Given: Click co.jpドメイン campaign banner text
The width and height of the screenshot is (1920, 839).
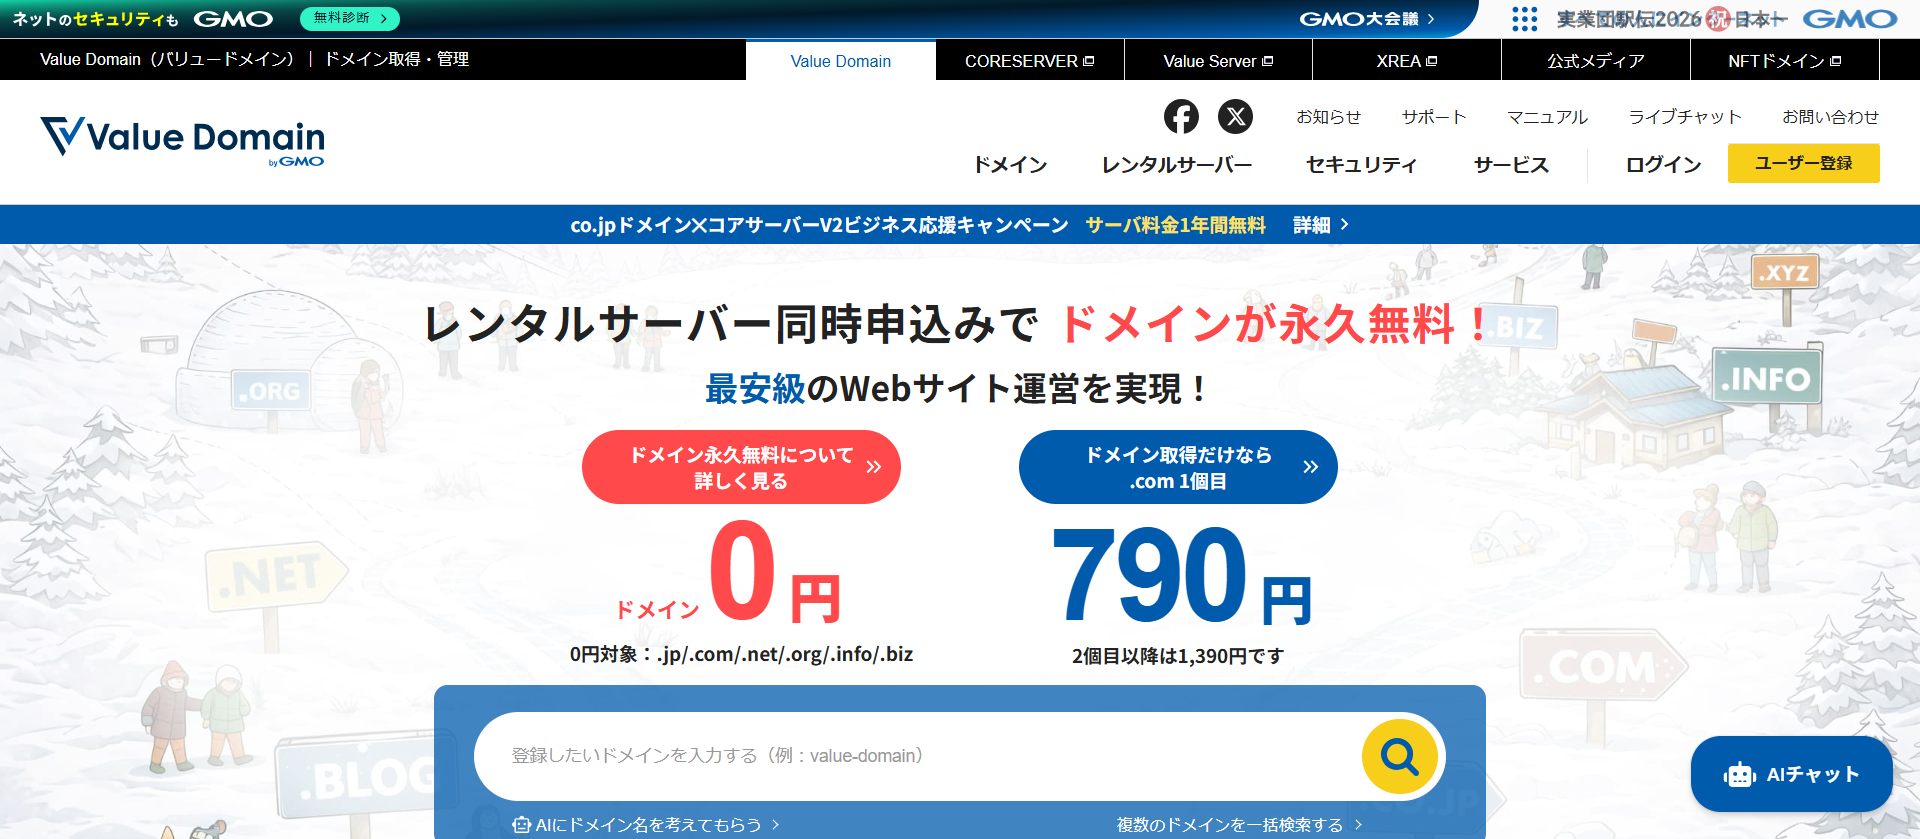Looking at the screenshot, I should coord(819,225).
